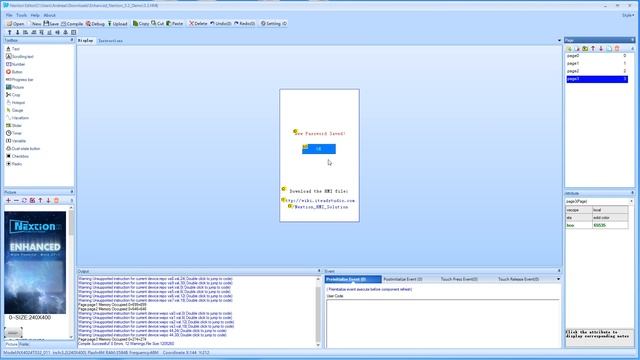Add a Radio component from Toolbox

pos(14,164)
